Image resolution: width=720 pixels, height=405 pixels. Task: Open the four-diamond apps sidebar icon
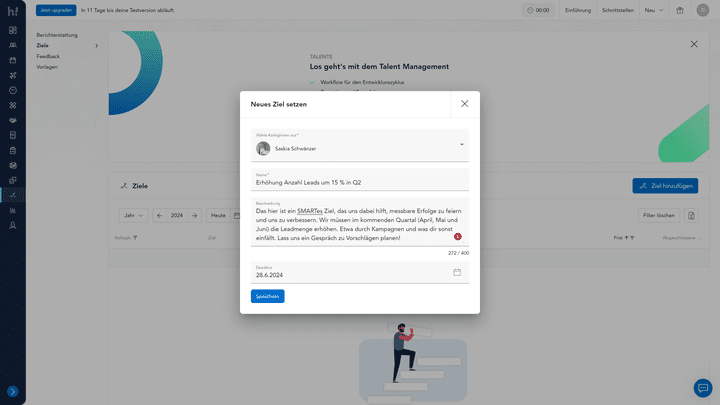point(13,105)
